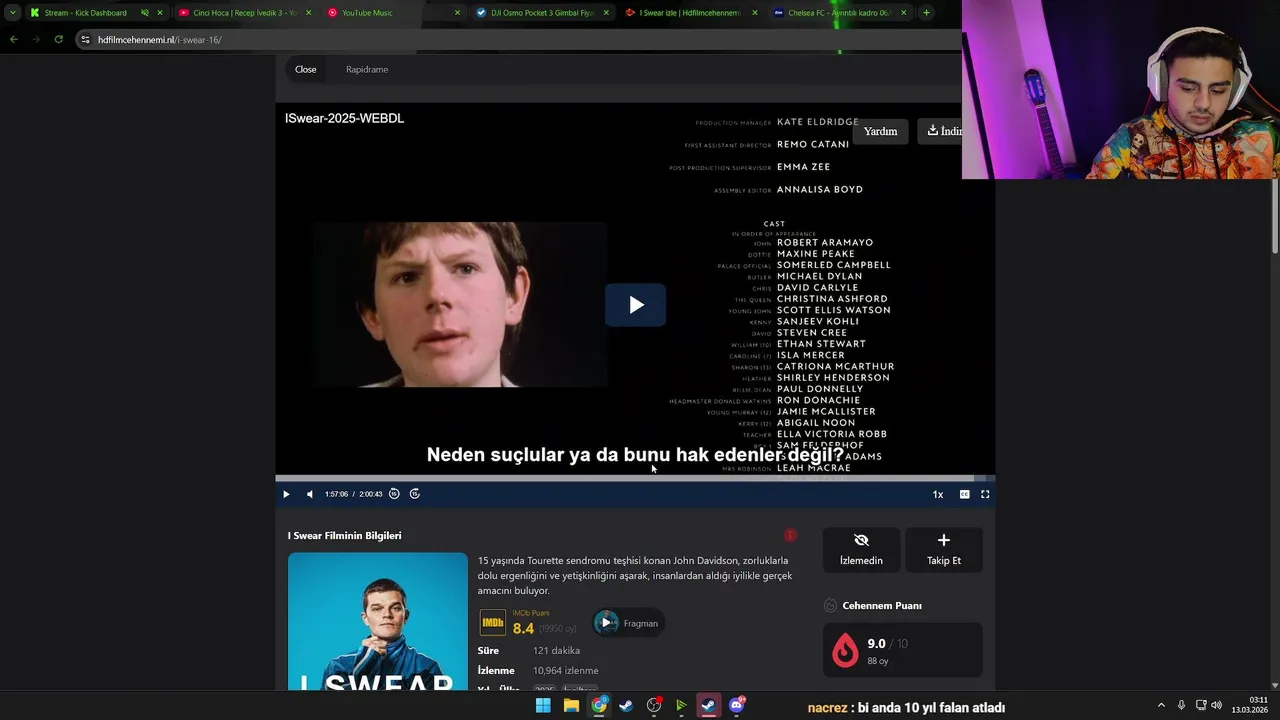
Task: Click the 9.0 Cehennem score
Action: (876, 644)
